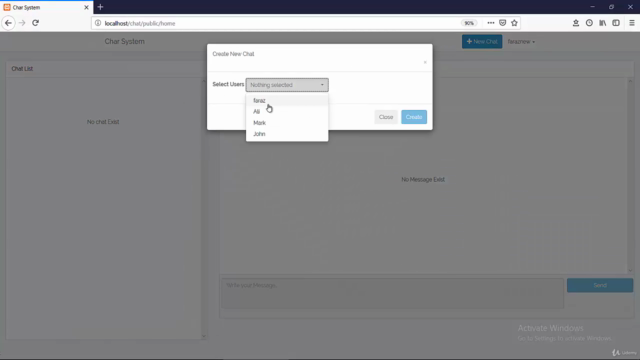640x360 pixels.
Task: Click the Pocket save icon
Action: [x=502, y=23]
